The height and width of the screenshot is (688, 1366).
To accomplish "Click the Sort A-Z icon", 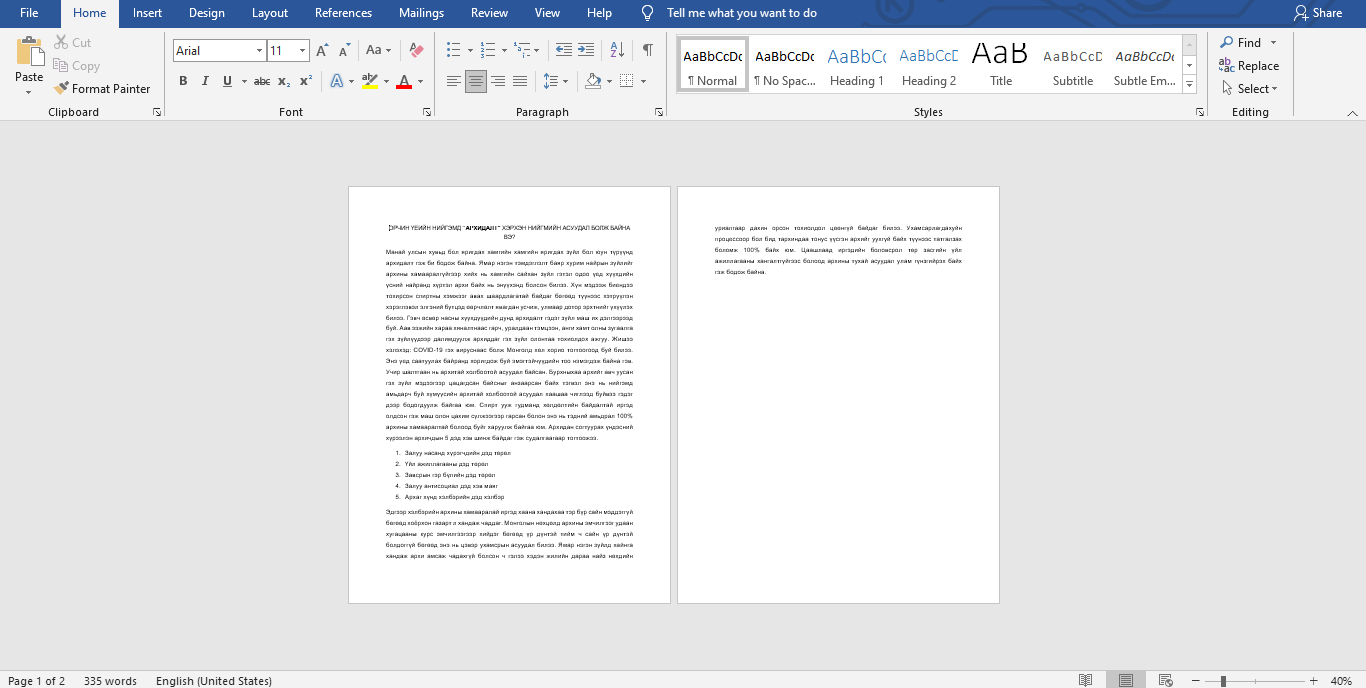I will pyautogui.click(x=617, y=50).
